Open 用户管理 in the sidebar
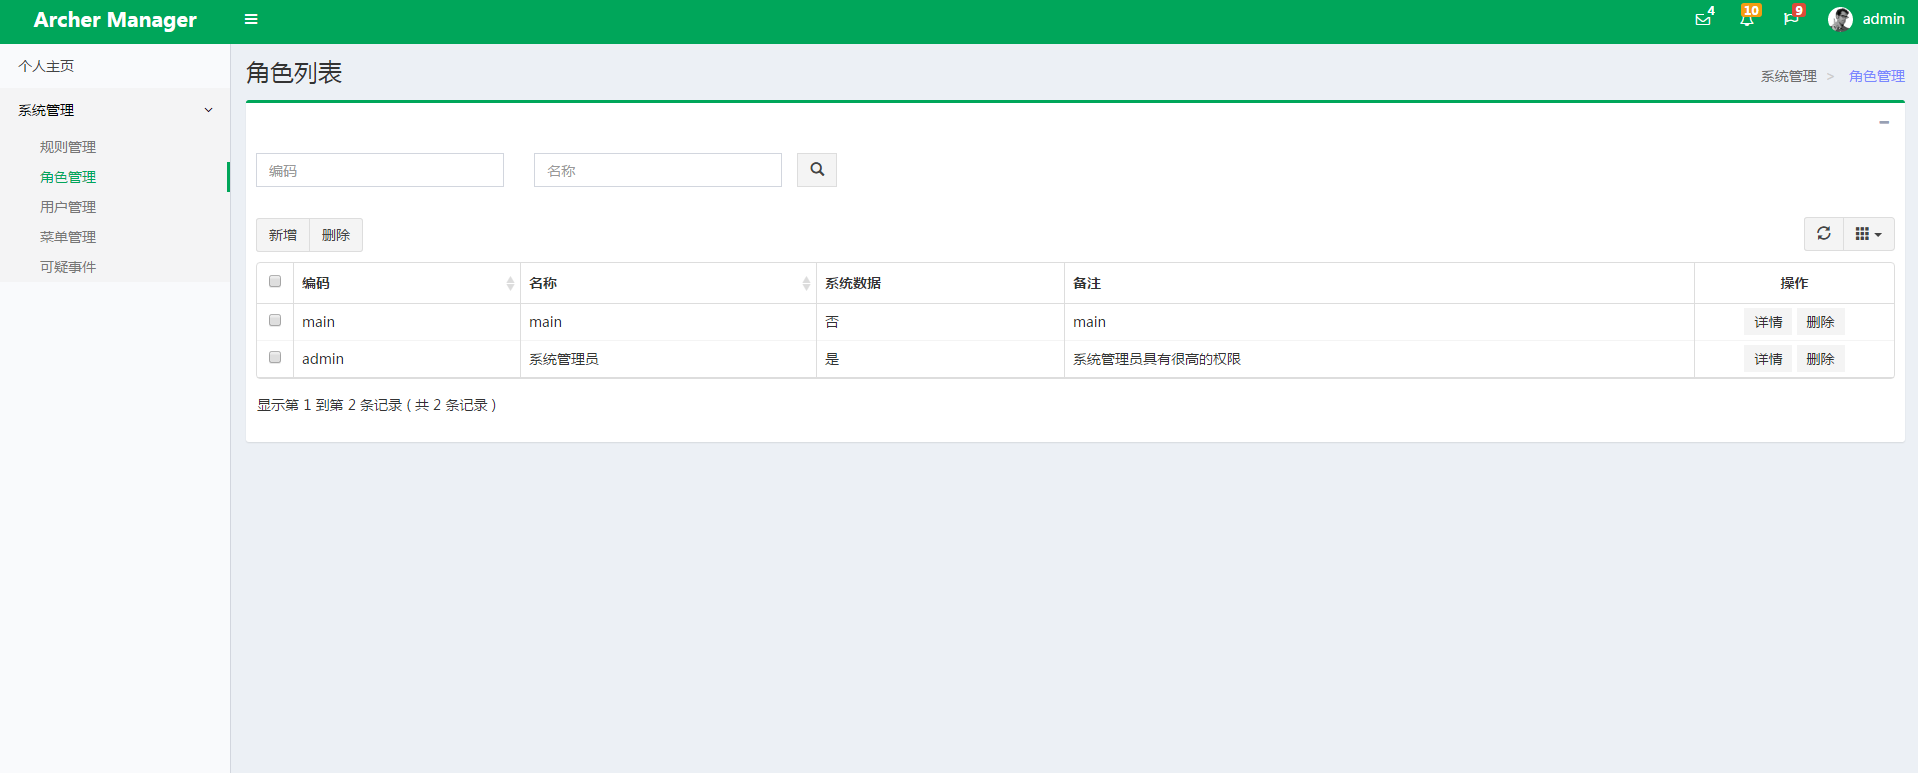This screenshot has height=773, width=1918. click(x=68, y=207)
